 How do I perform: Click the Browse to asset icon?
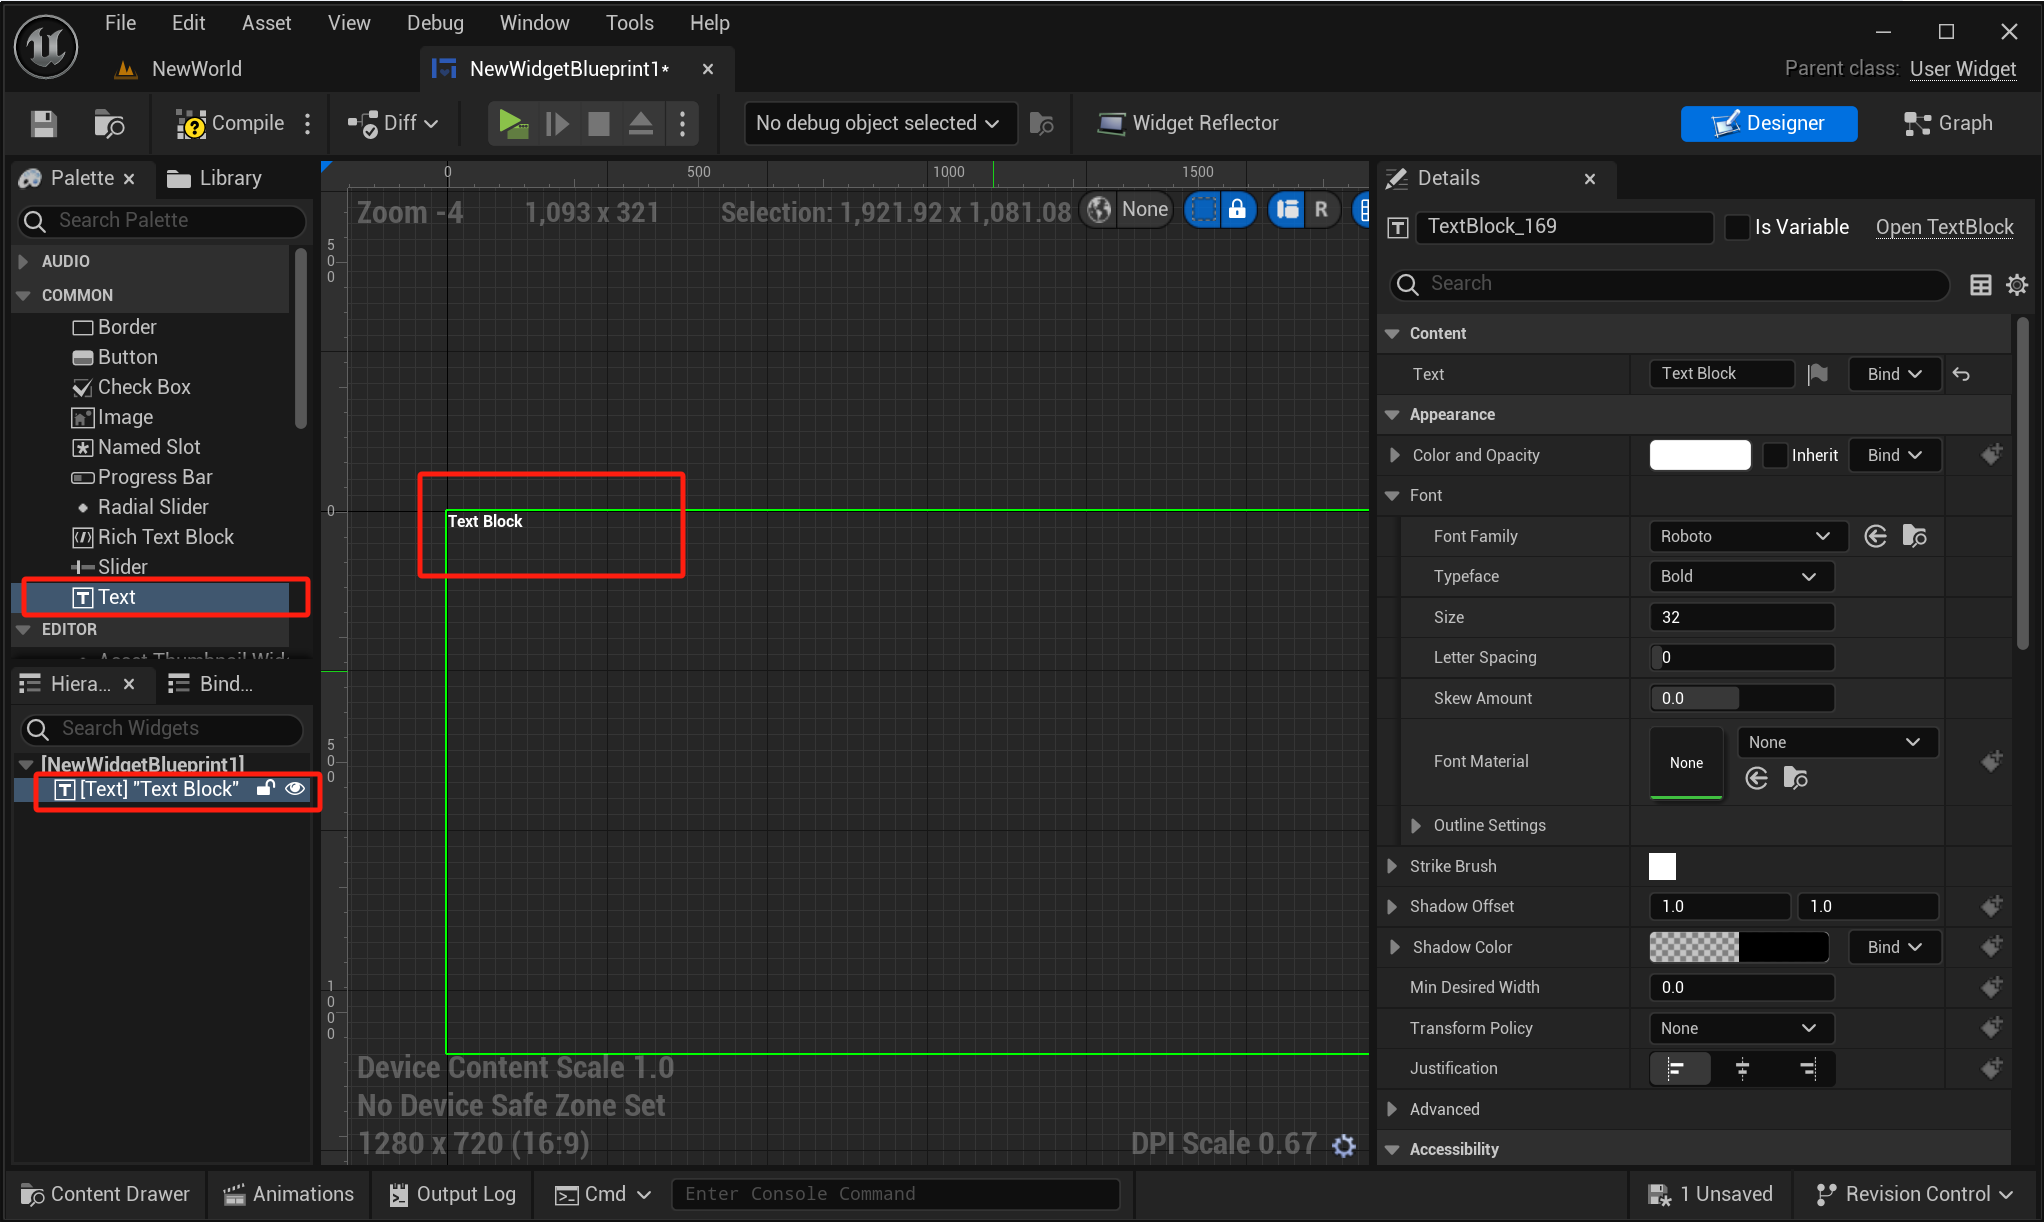[x=109, y=123]
